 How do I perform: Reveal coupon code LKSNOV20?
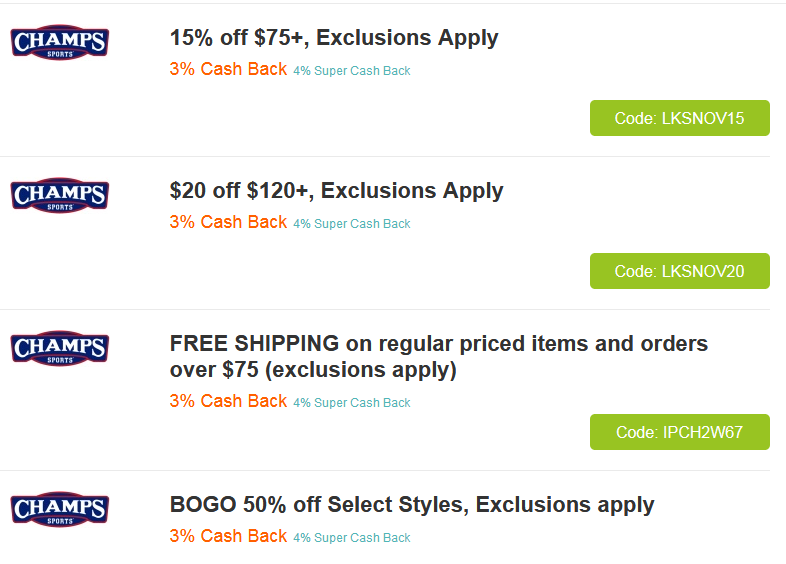coord(679,271)
